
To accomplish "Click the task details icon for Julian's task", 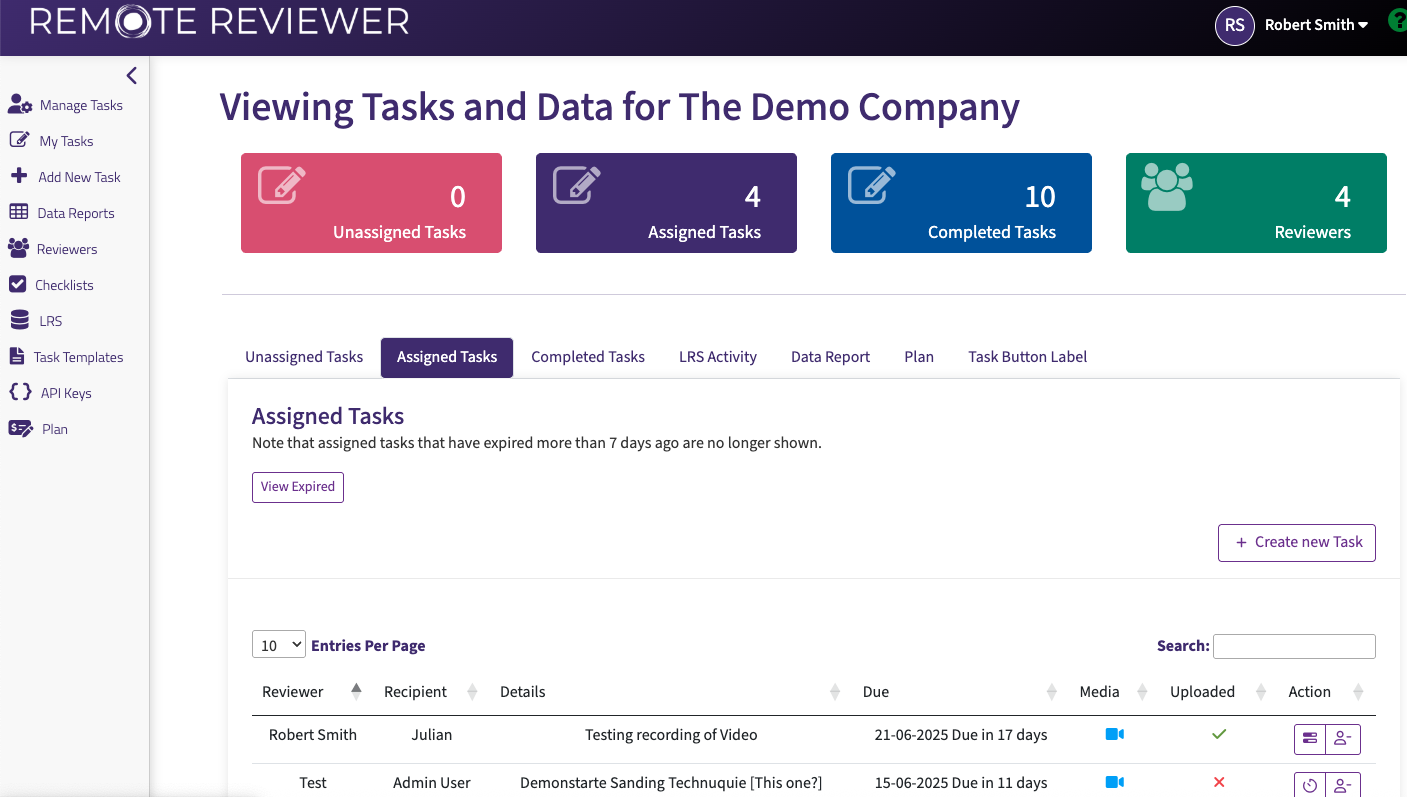I will (x=1310, y=739).
